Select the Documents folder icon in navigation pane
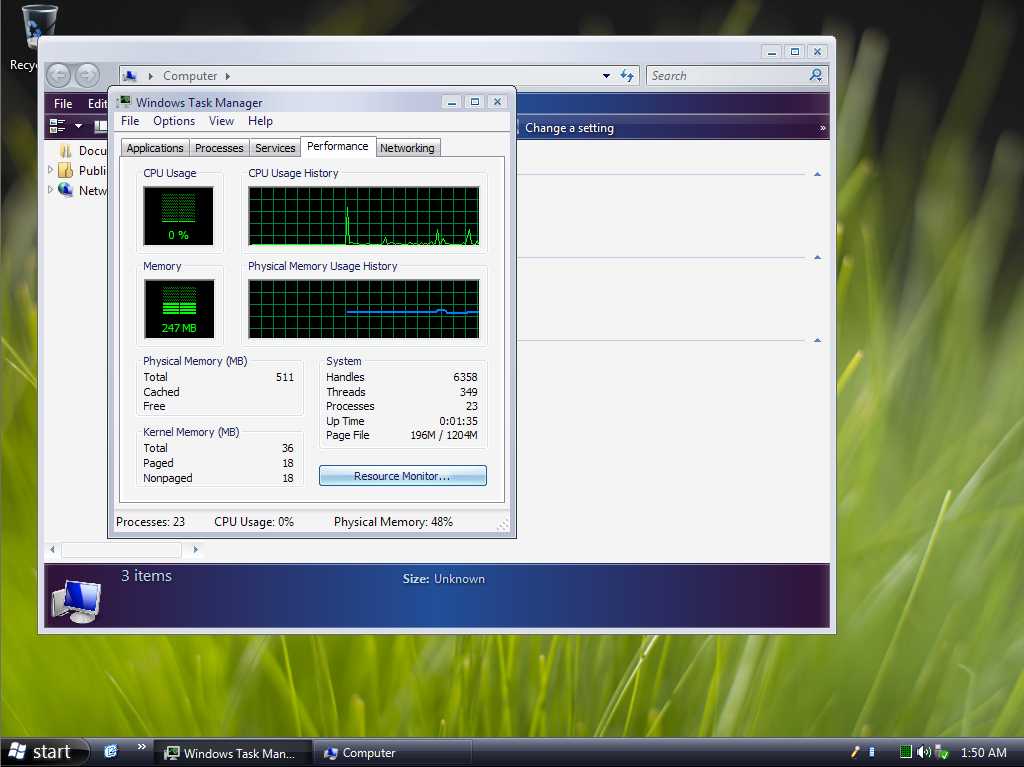The width and height of the screenshot is (1024, 767). point(65,151)
